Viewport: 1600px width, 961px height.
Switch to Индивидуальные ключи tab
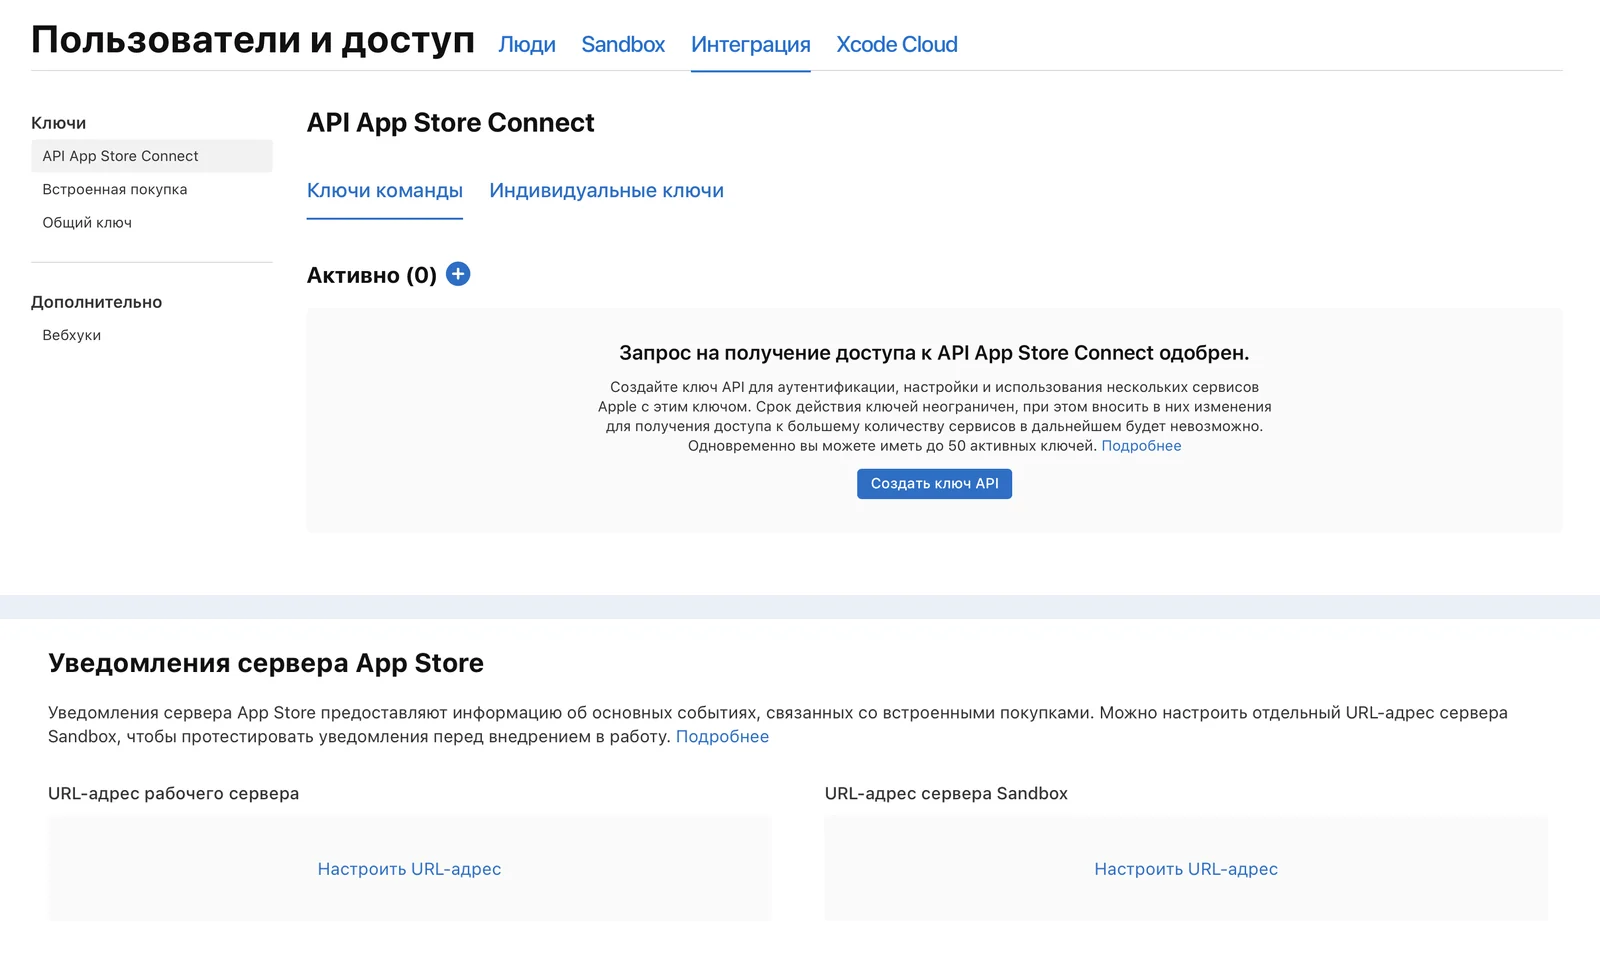606,191
